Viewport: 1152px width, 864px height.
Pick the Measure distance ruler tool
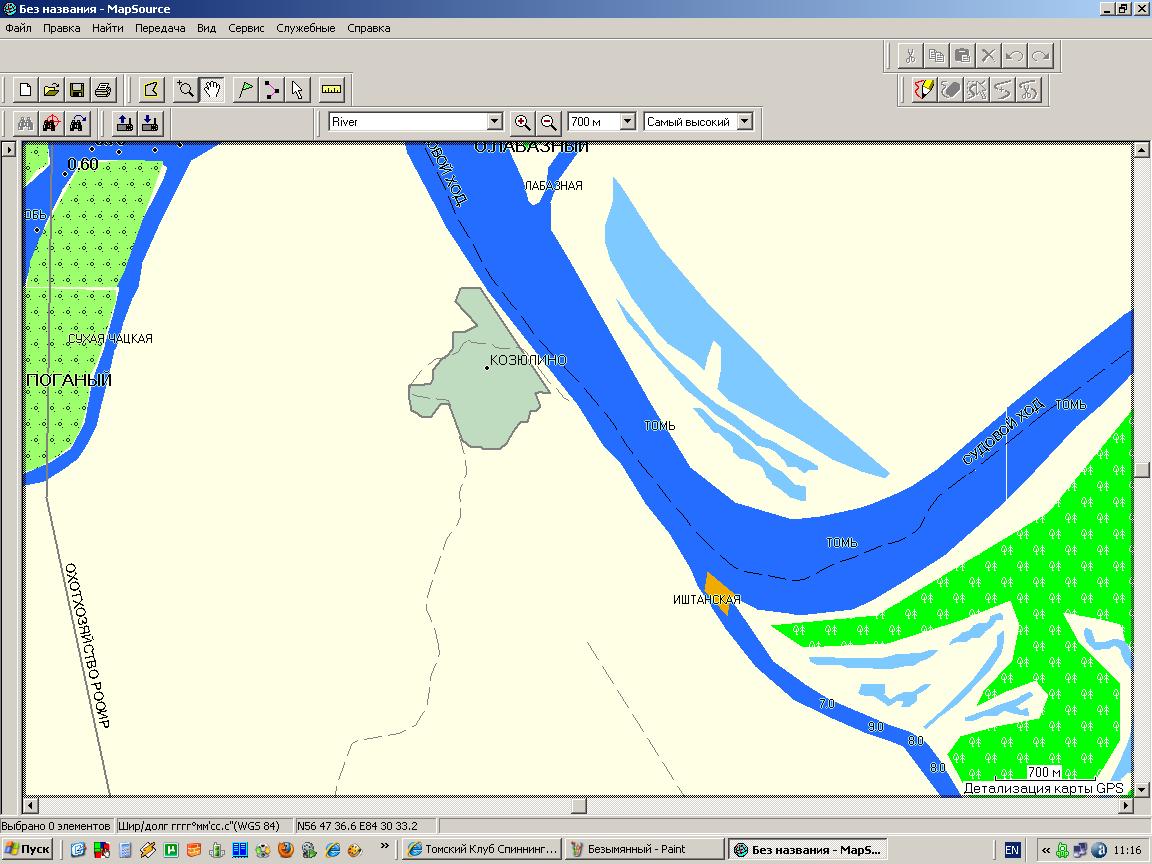tap(332, 90)
